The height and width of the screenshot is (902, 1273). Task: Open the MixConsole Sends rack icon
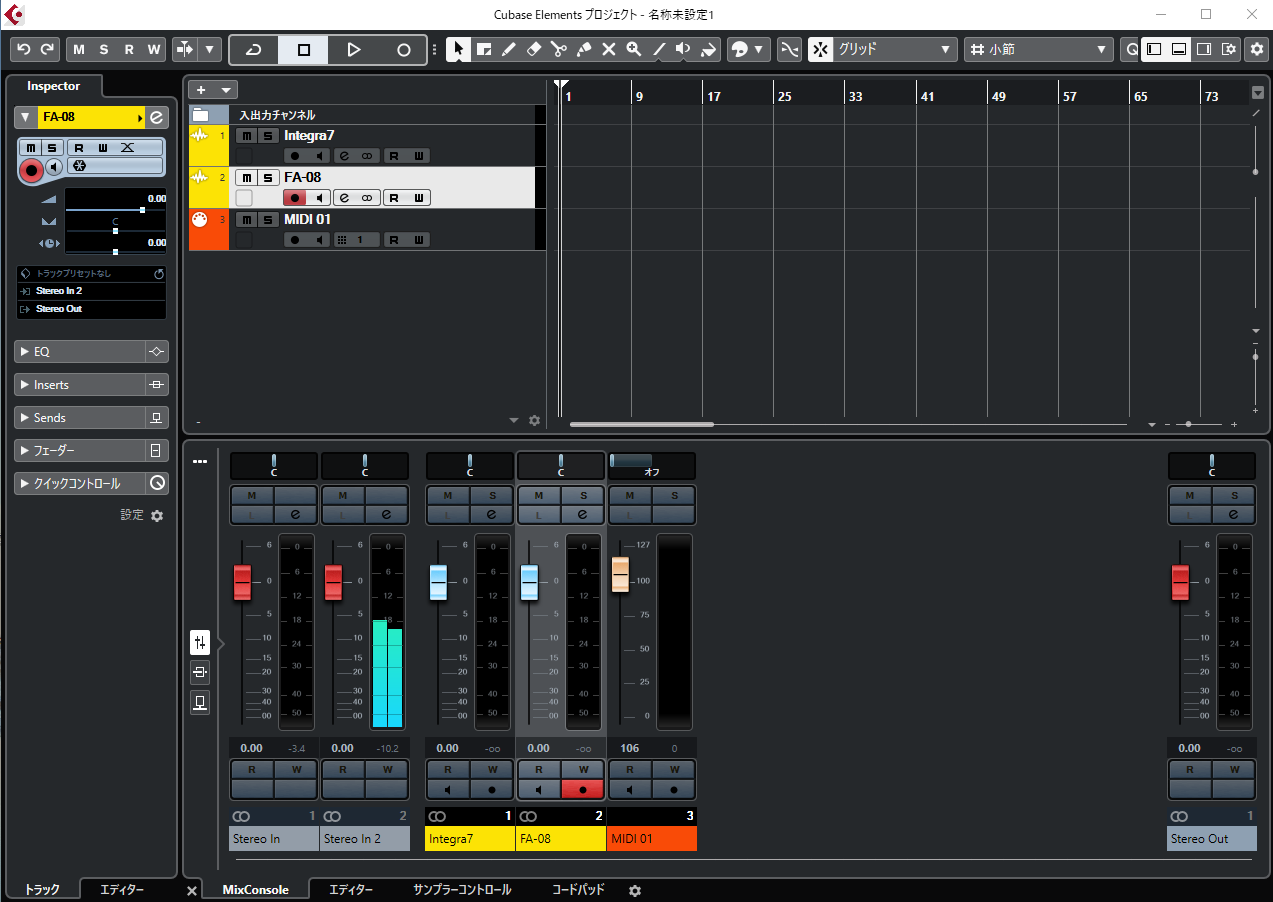click(x=200, y=703)
